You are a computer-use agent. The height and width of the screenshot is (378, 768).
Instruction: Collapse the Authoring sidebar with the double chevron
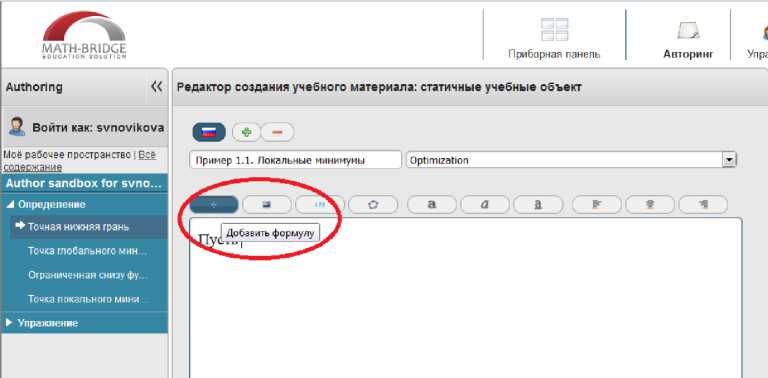(x=157, y=87)
